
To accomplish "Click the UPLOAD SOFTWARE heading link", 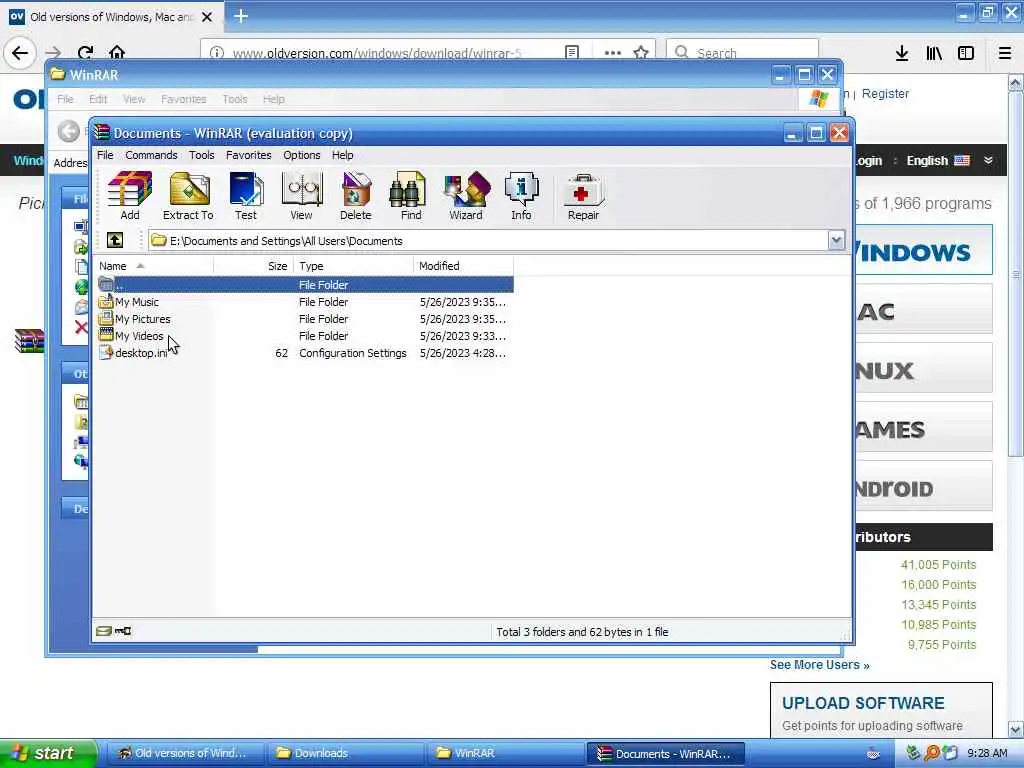I will click(863, 703).
